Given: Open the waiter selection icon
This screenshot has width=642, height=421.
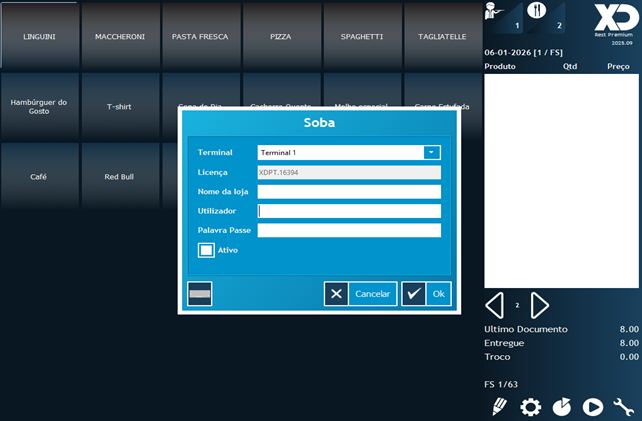Looking at the screenshot, I should point(504,18).
